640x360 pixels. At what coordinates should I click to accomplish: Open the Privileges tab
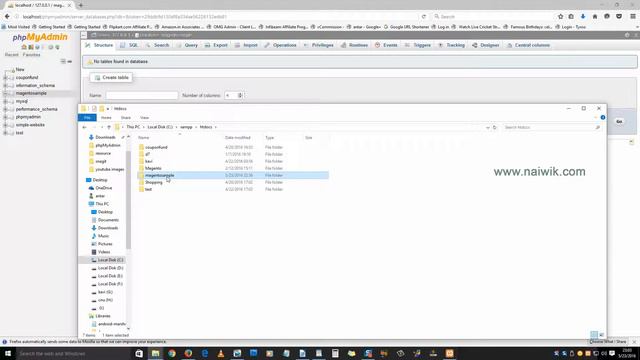(319, 45)
